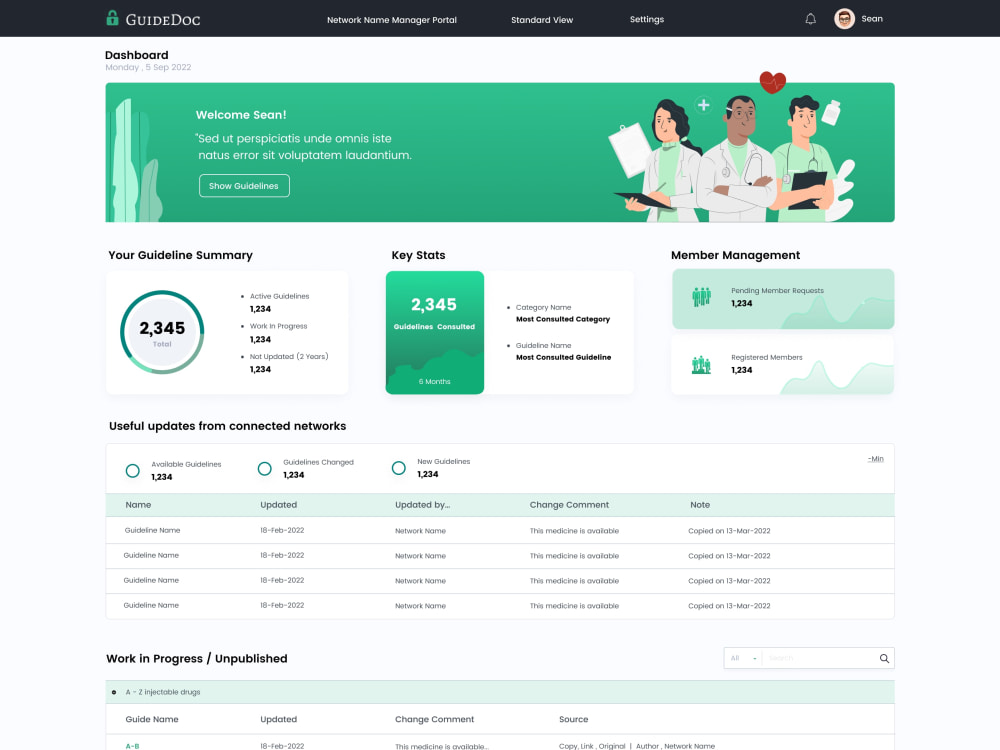The image size is (1000, 750).
Task: Open the Registered Members card
Action: pos(783,365)
